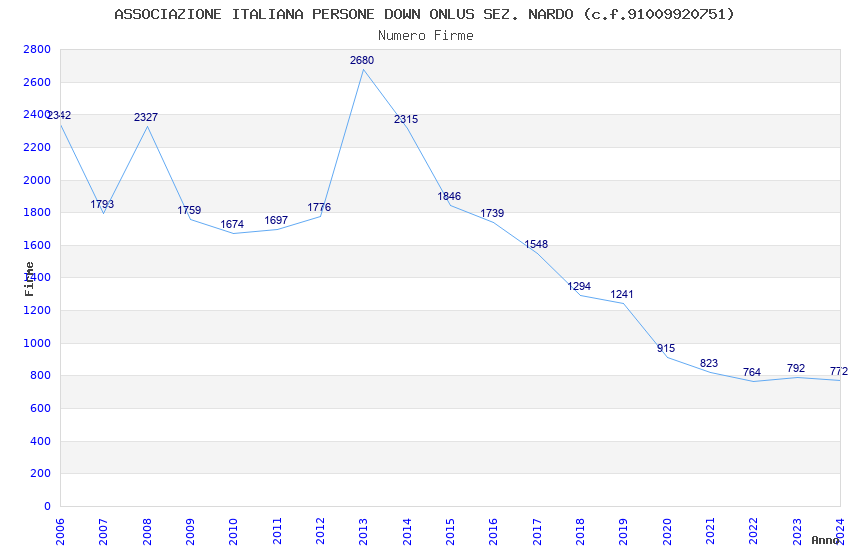Click the data label 1739
This screenshot has width=850, height=550.
492,213
